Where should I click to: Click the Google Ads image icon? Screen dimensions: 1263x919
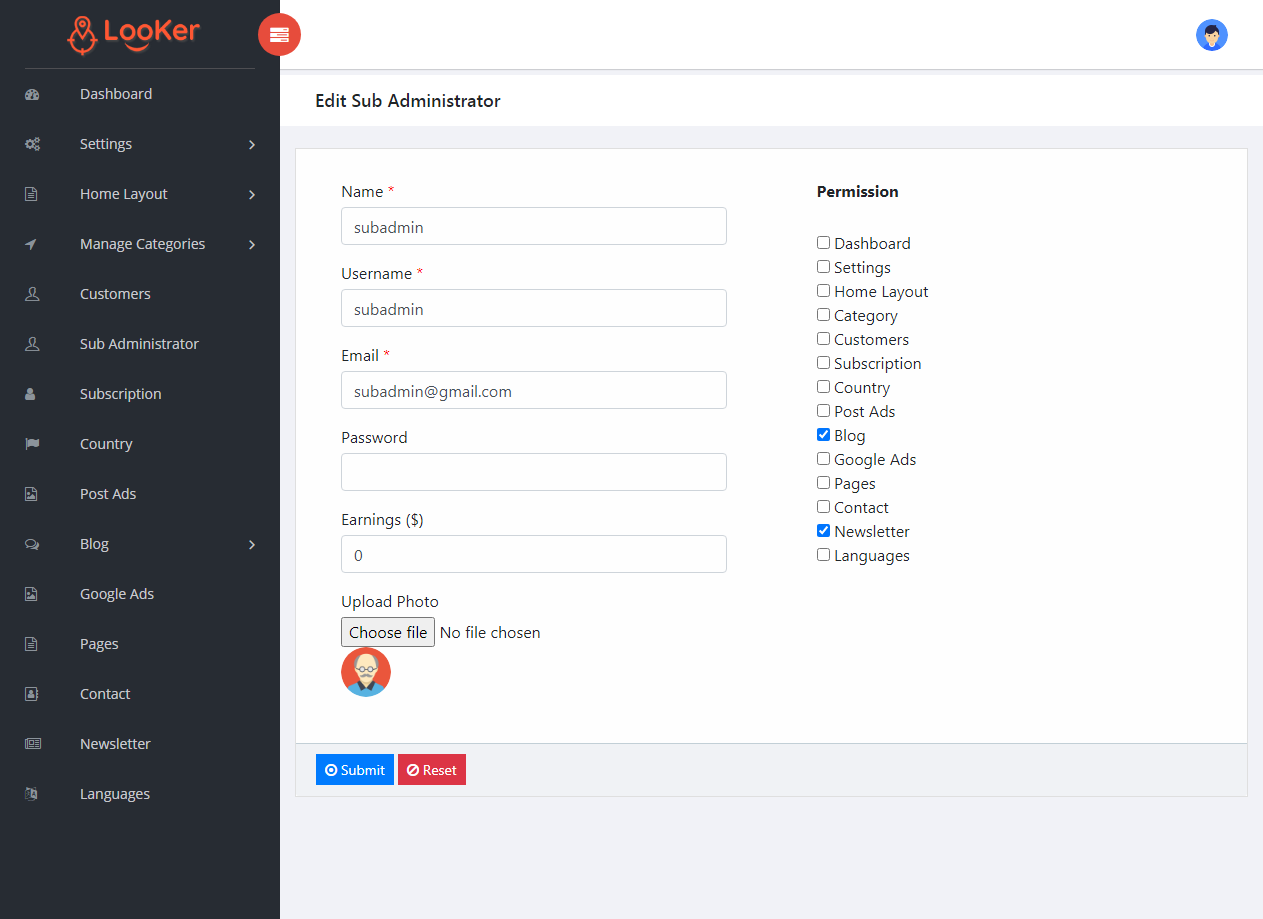31,594
